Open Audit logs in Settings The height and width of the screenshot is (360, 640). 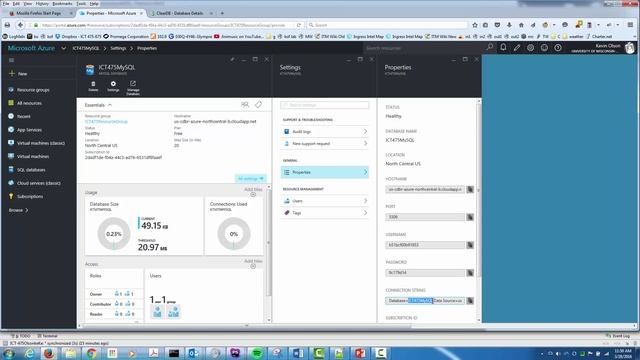[x=325, y=132]
